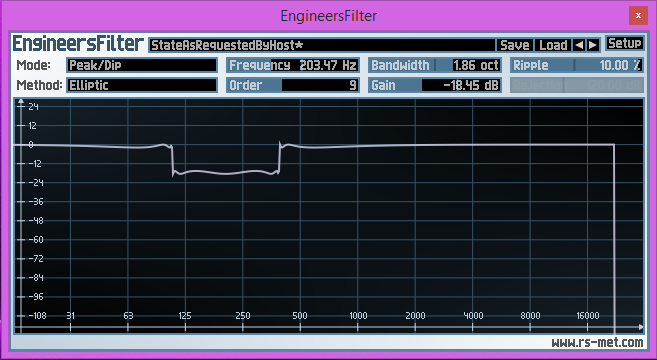Click the frequency response curve dip

(226, 173)
